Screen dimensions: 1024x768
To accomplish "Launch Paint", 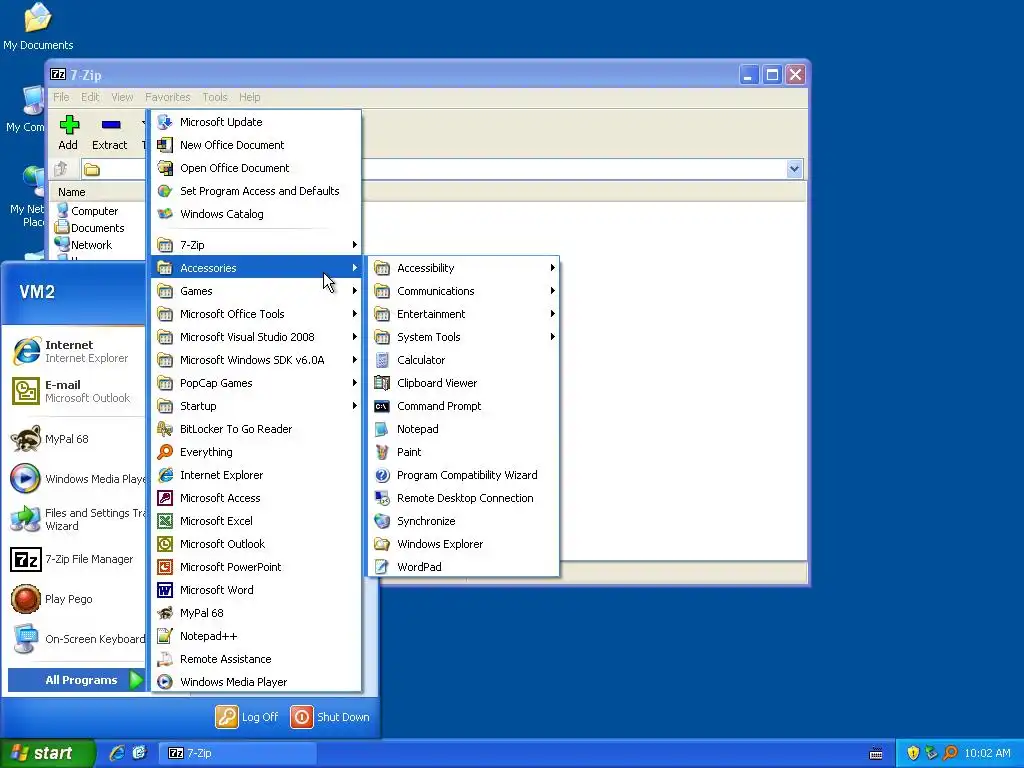I will point(463,452).
